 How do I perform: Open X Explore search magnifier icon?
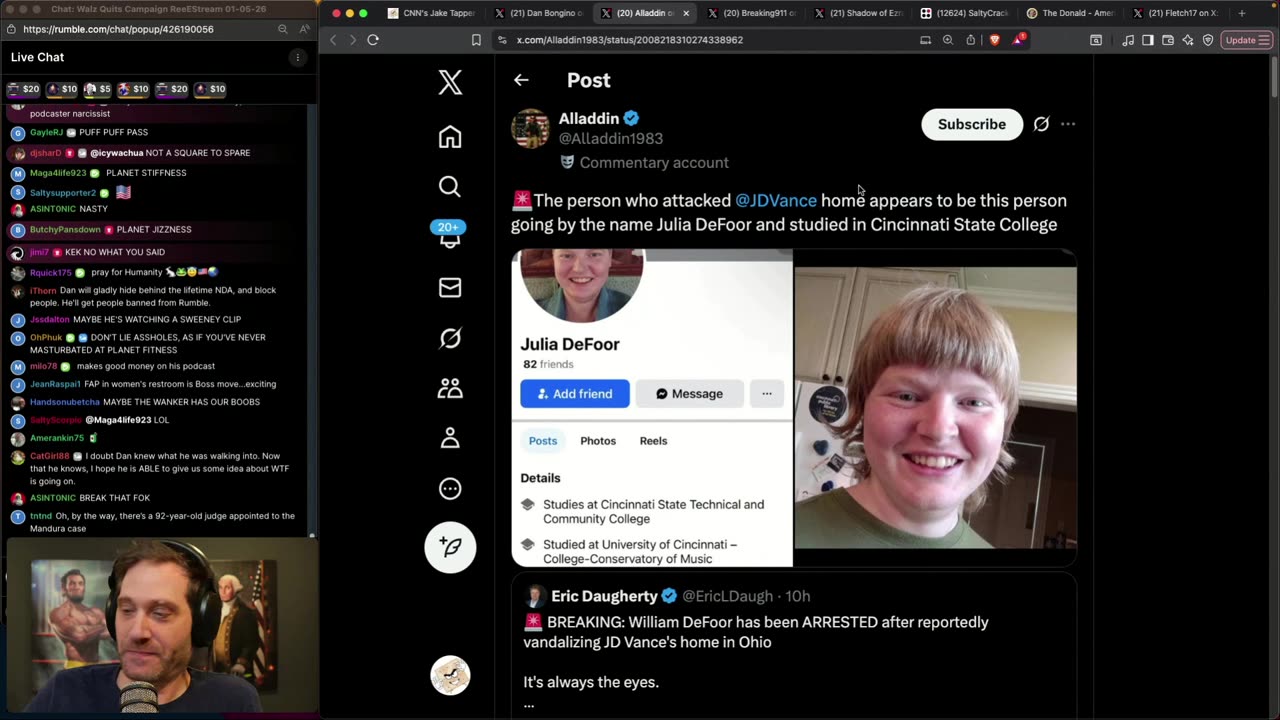pyautogui.click(x=450, y=186)
